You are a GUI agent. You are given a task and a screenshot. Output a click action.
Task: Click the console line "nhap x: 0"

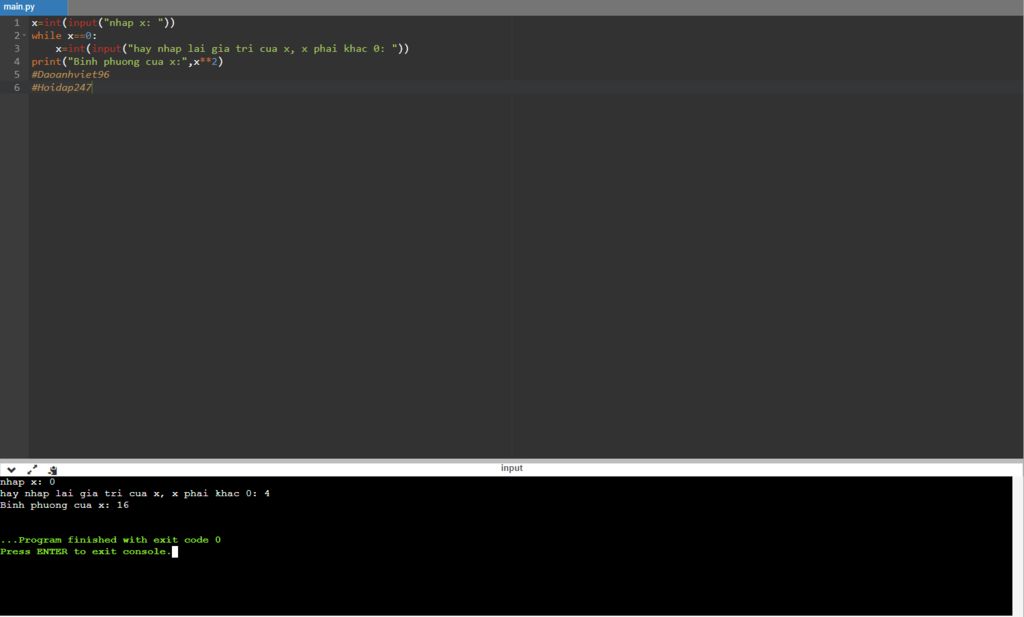click(x=27, y=483)
